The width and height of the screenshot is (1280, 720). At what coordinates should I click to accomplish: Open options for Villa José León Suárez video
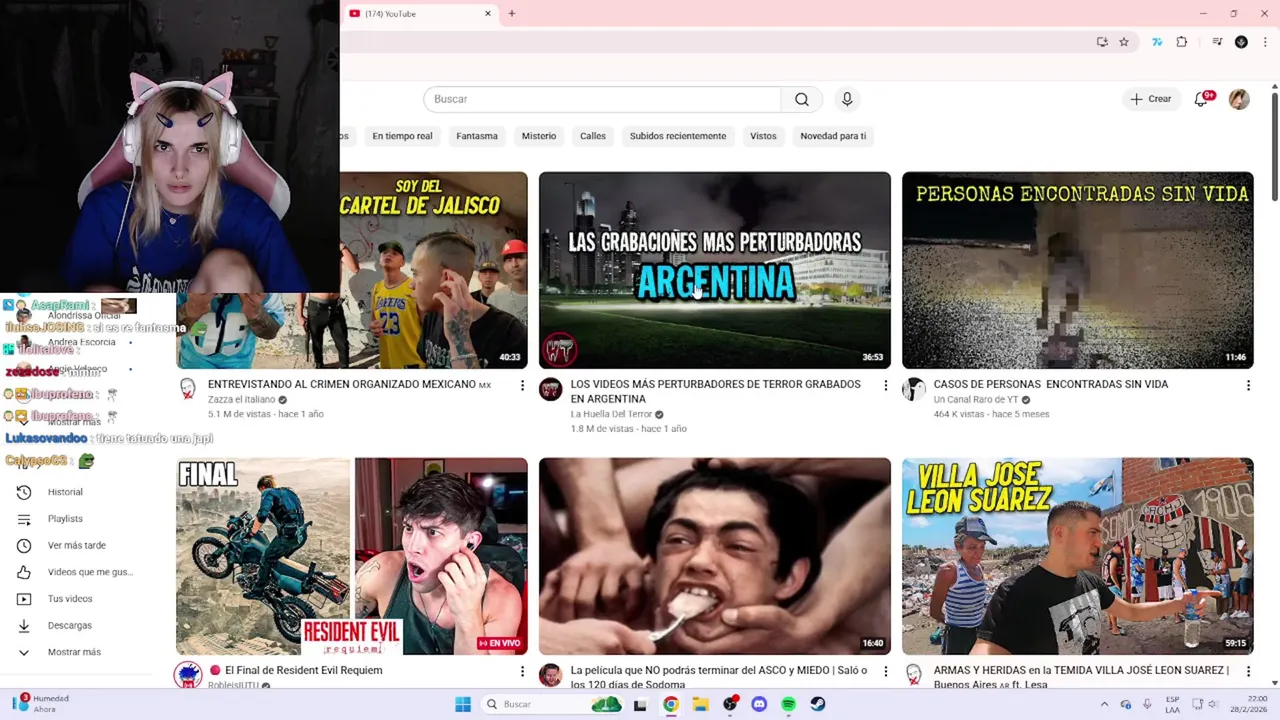pyautogui.click(x=1248, y=671)
